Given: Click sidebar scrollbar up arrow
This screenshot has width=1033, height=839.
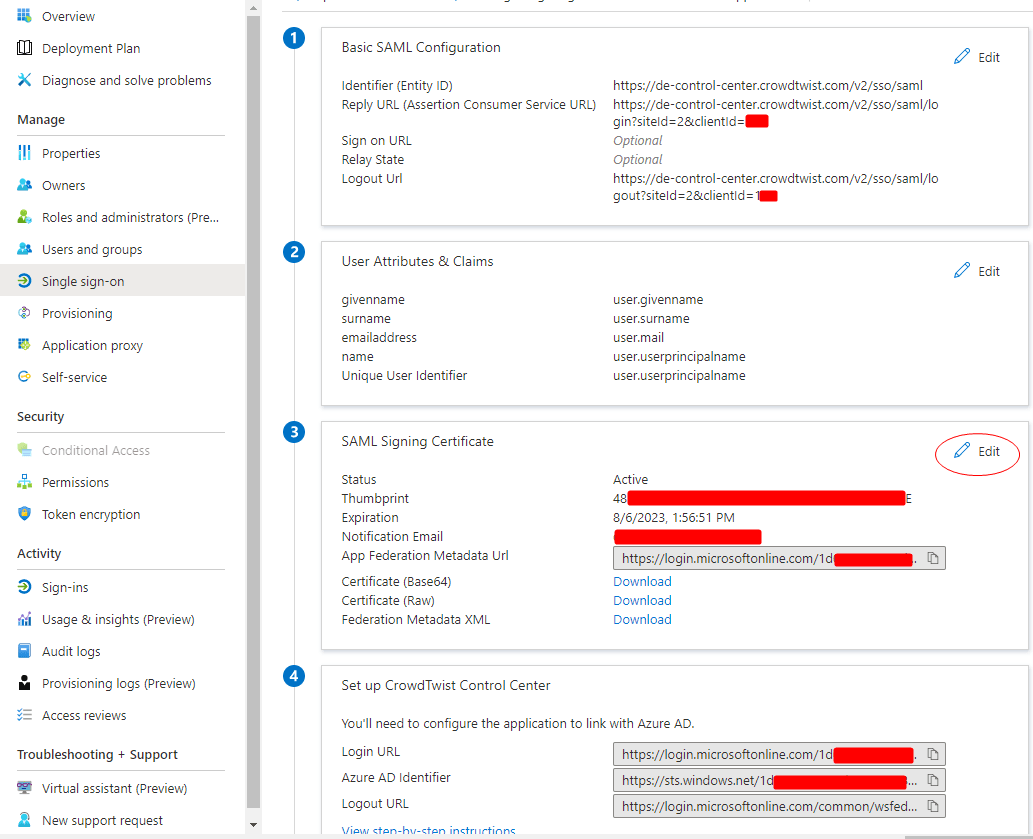Looking at the screenshot, I should tap(254, 8).
